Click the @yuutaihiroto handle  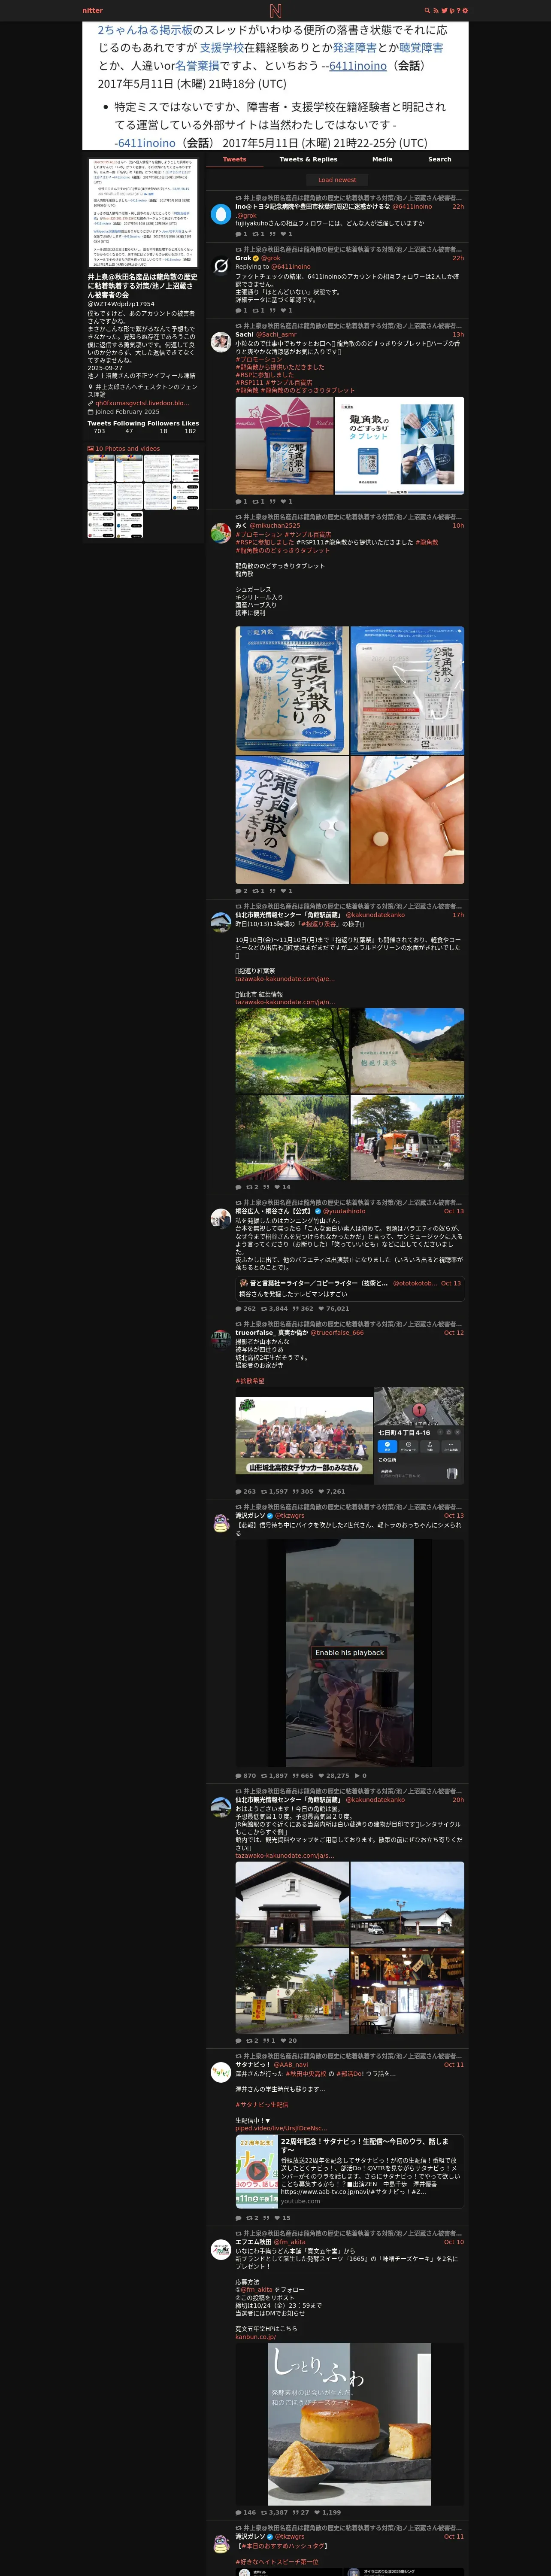[x=344, y=1211]
